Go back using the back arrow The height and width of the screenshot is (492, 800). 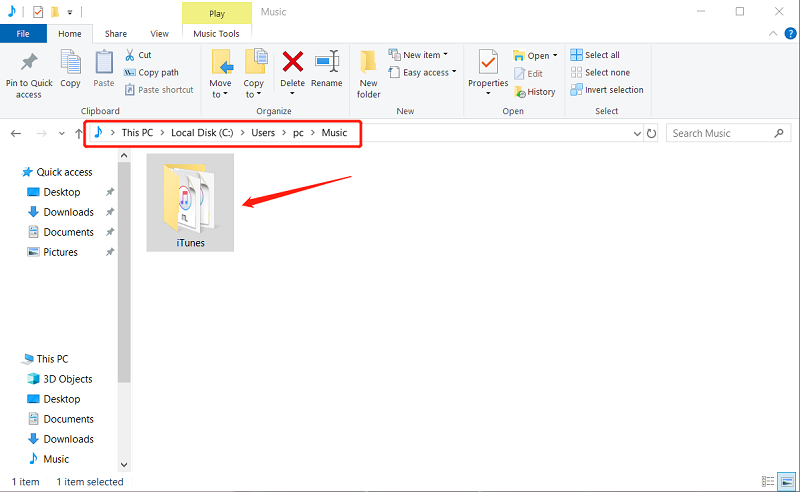pyautogui.click(x=16, y=134)
